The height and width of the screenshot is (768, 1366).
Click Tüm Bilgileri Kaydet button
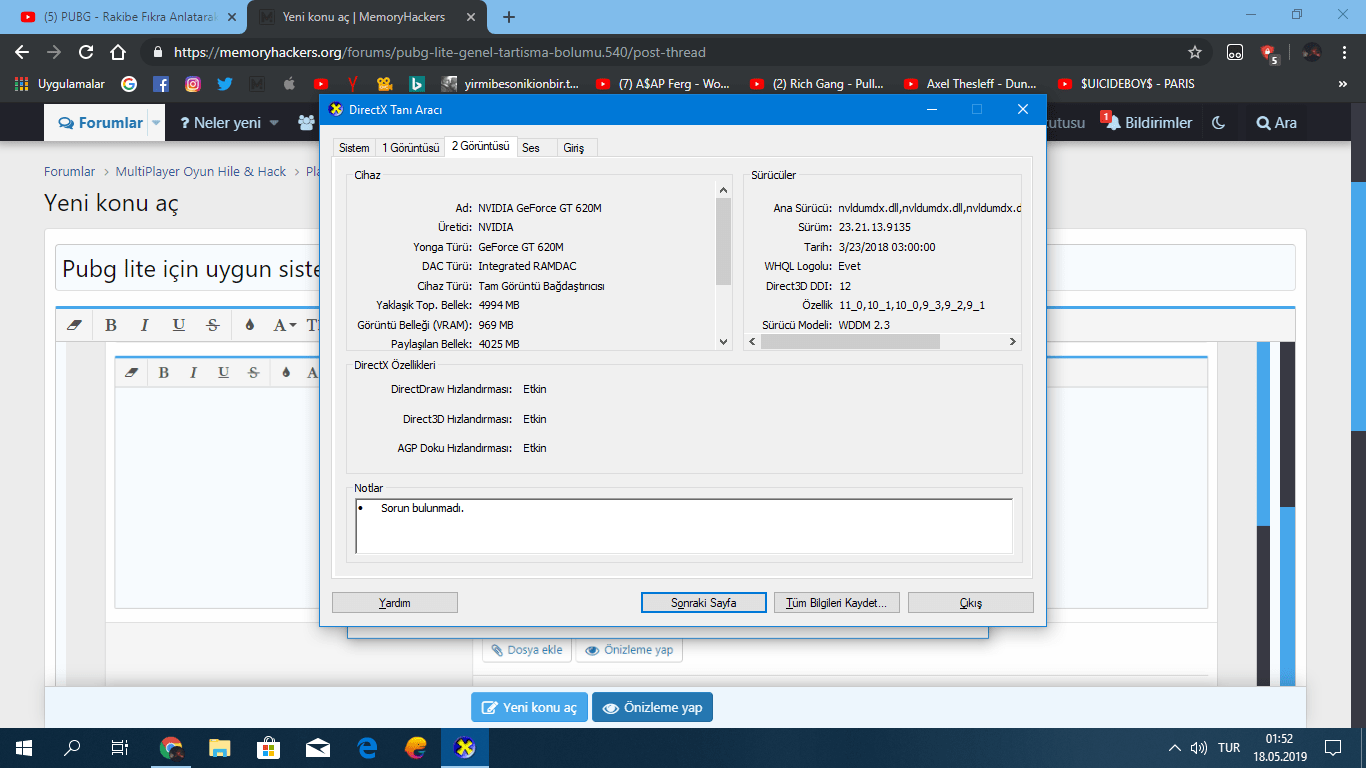[x=837, y=603]
